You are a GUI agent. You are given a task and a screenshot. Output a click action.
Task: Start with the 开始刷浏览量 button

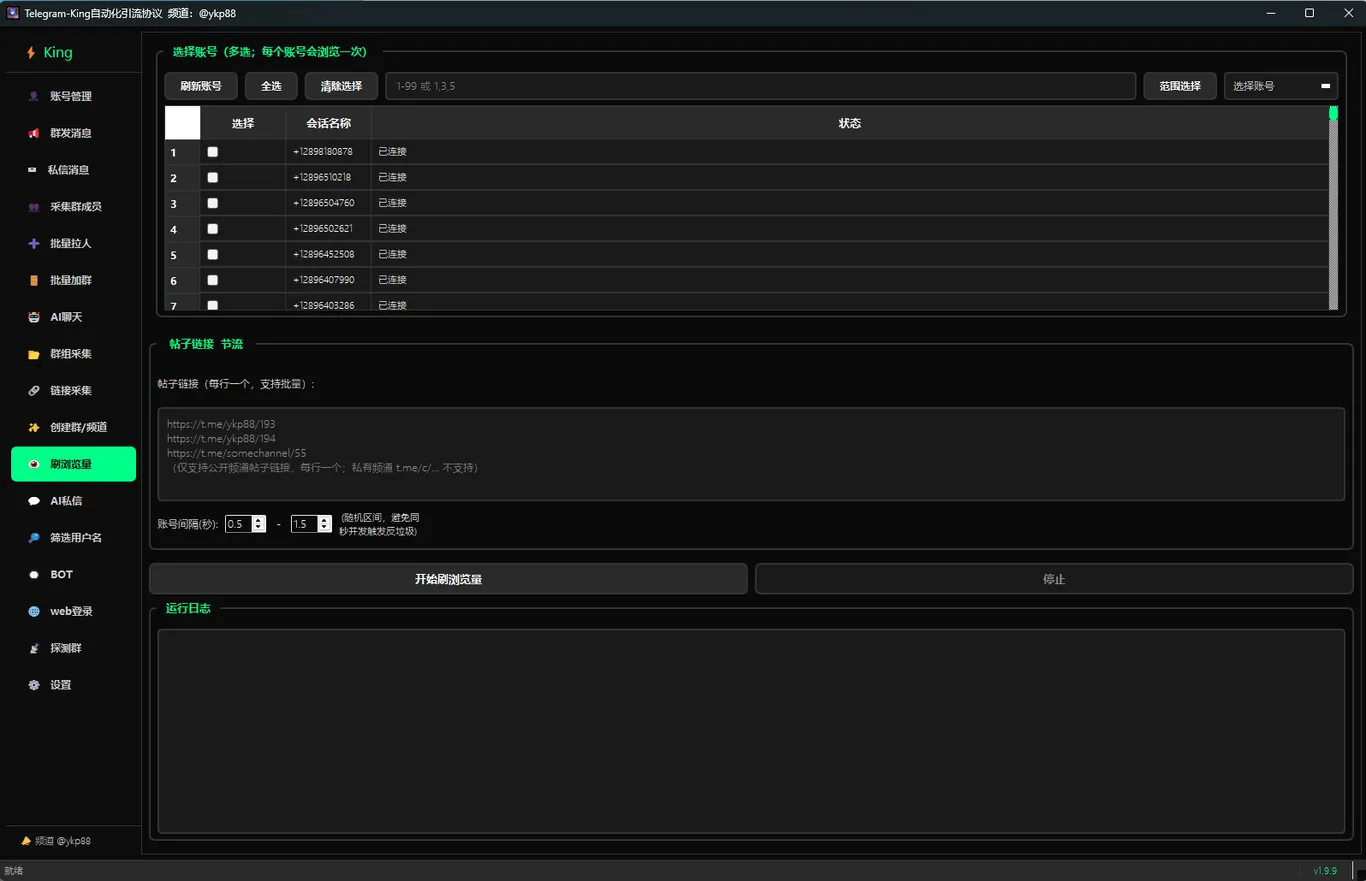pyautogui.click(x=448, y=579)
